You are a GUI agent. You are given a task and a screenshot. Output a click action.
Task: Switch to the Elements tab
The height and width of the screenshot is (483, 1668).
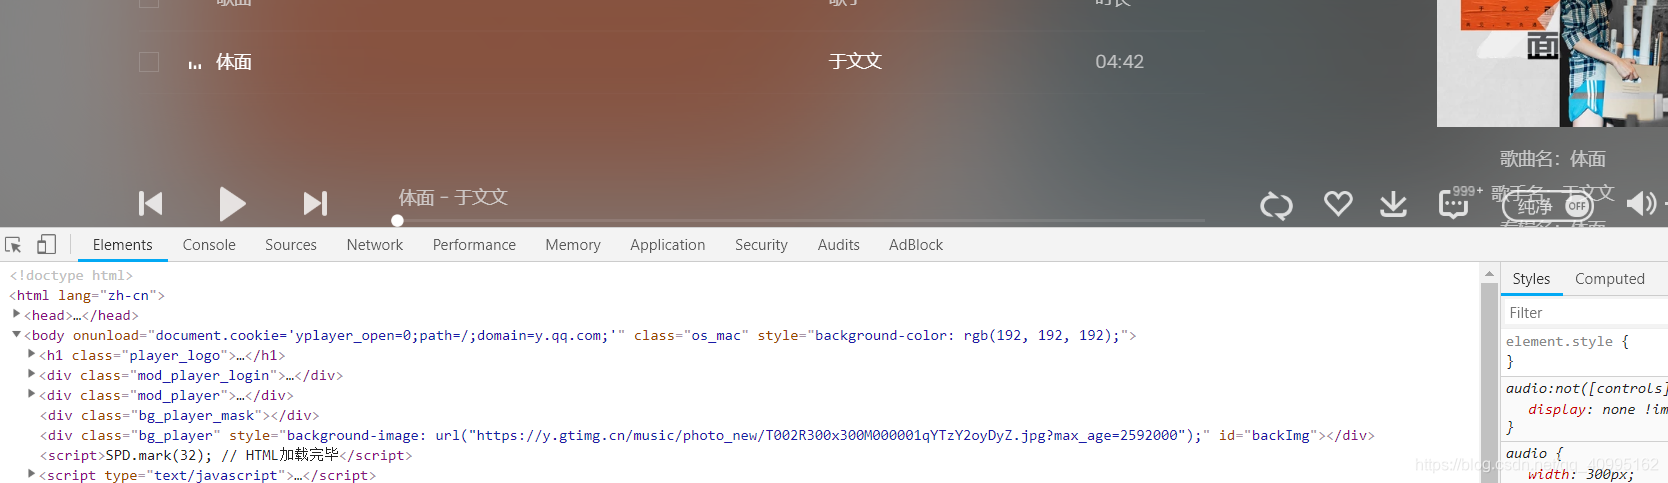point(123,245)
